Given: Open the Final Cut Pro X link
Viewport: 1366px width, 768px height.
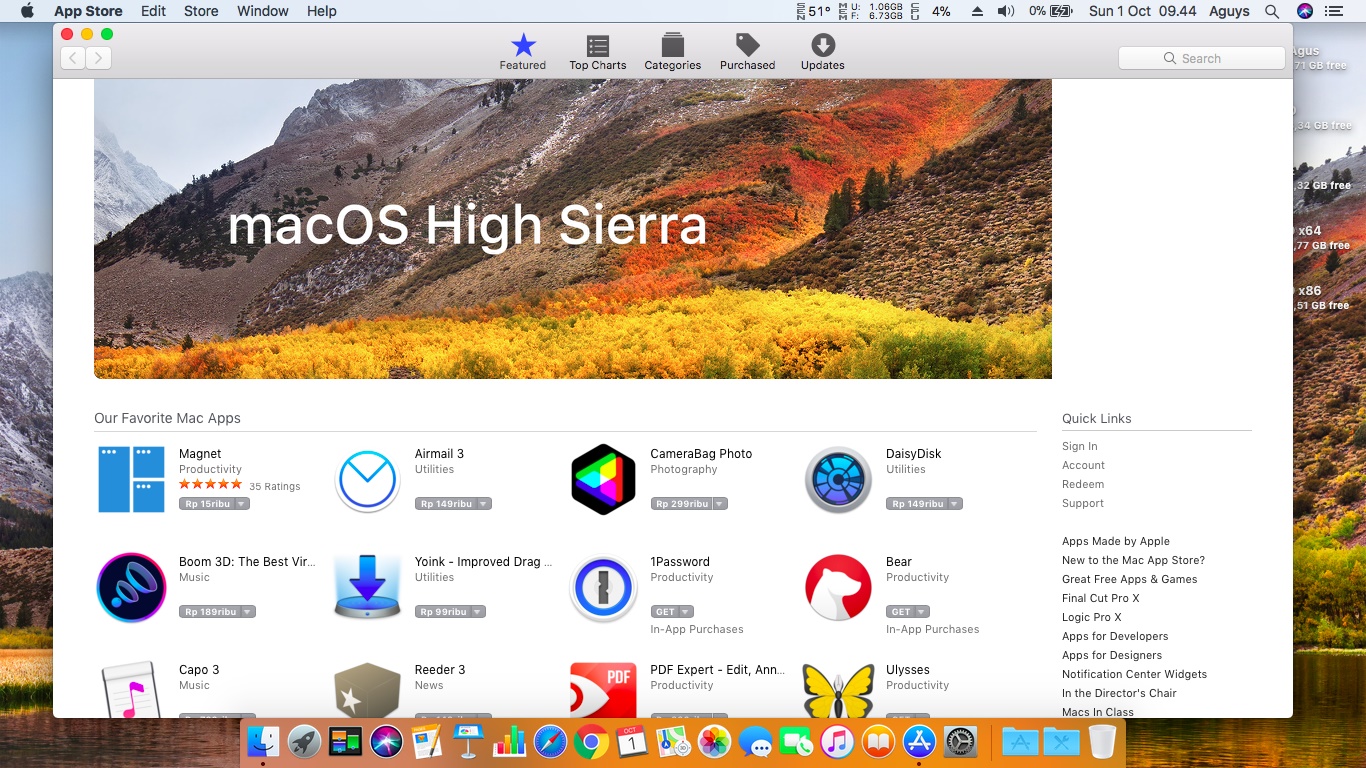Looking at the screenshot, I should (1101, 598).
